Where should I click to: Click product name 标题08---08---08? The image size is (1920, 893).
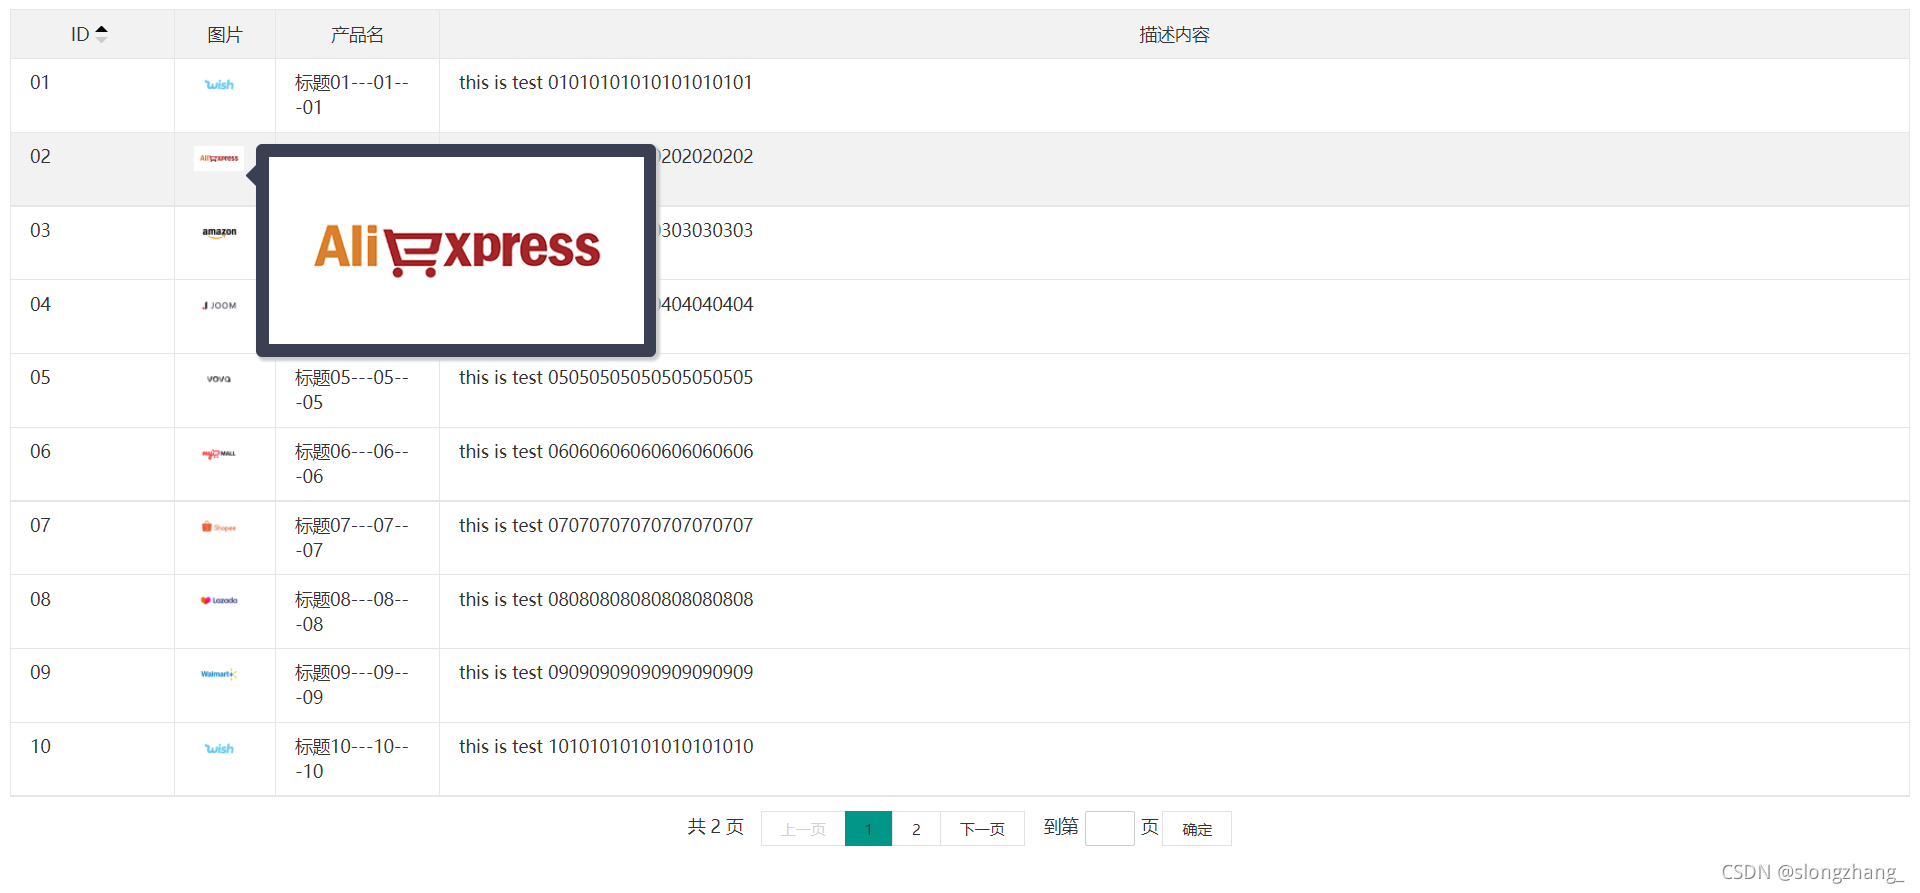[x=352, y=612]
